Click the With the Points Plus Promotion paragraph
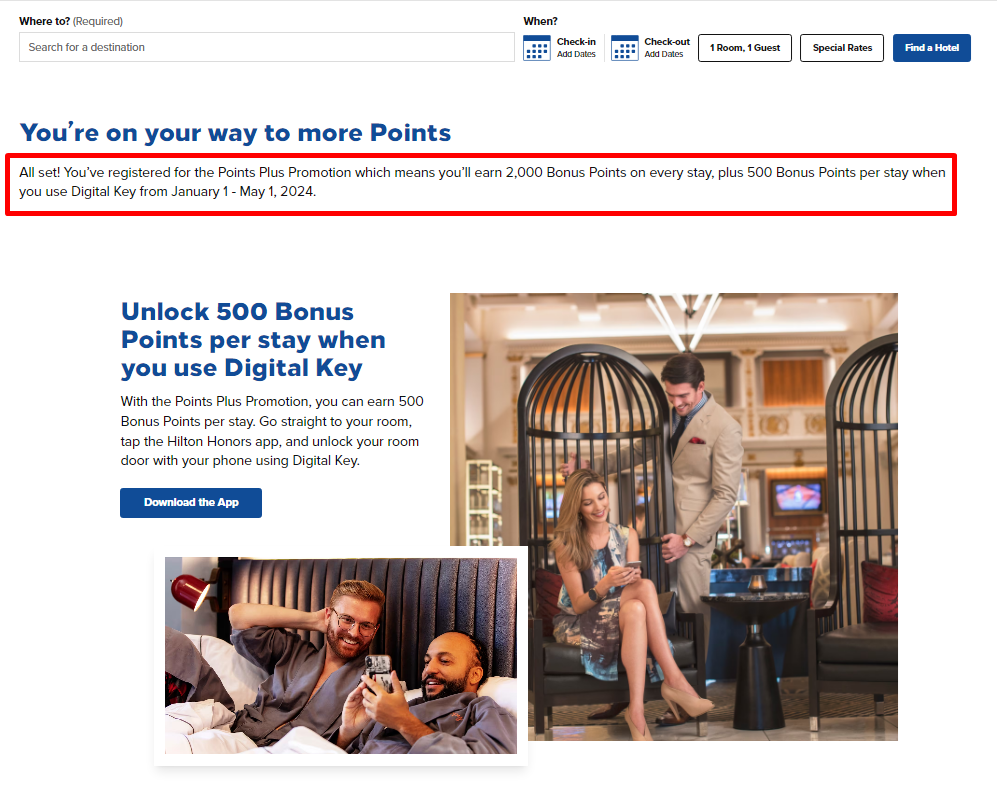The width and height of the screenshot is (997, 785). click(272, 431)
